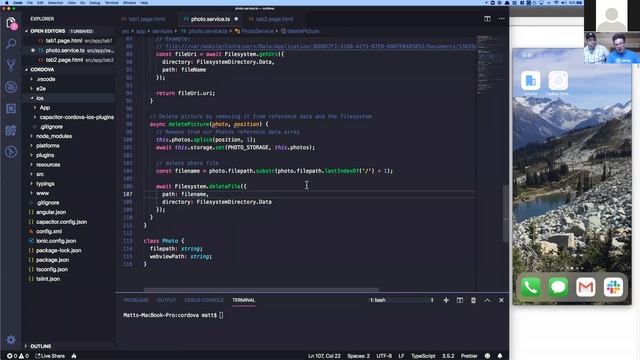Open the Code menu in menu bar
The height and width of the screenshot is (360, 640).
(x=18, y=2)
